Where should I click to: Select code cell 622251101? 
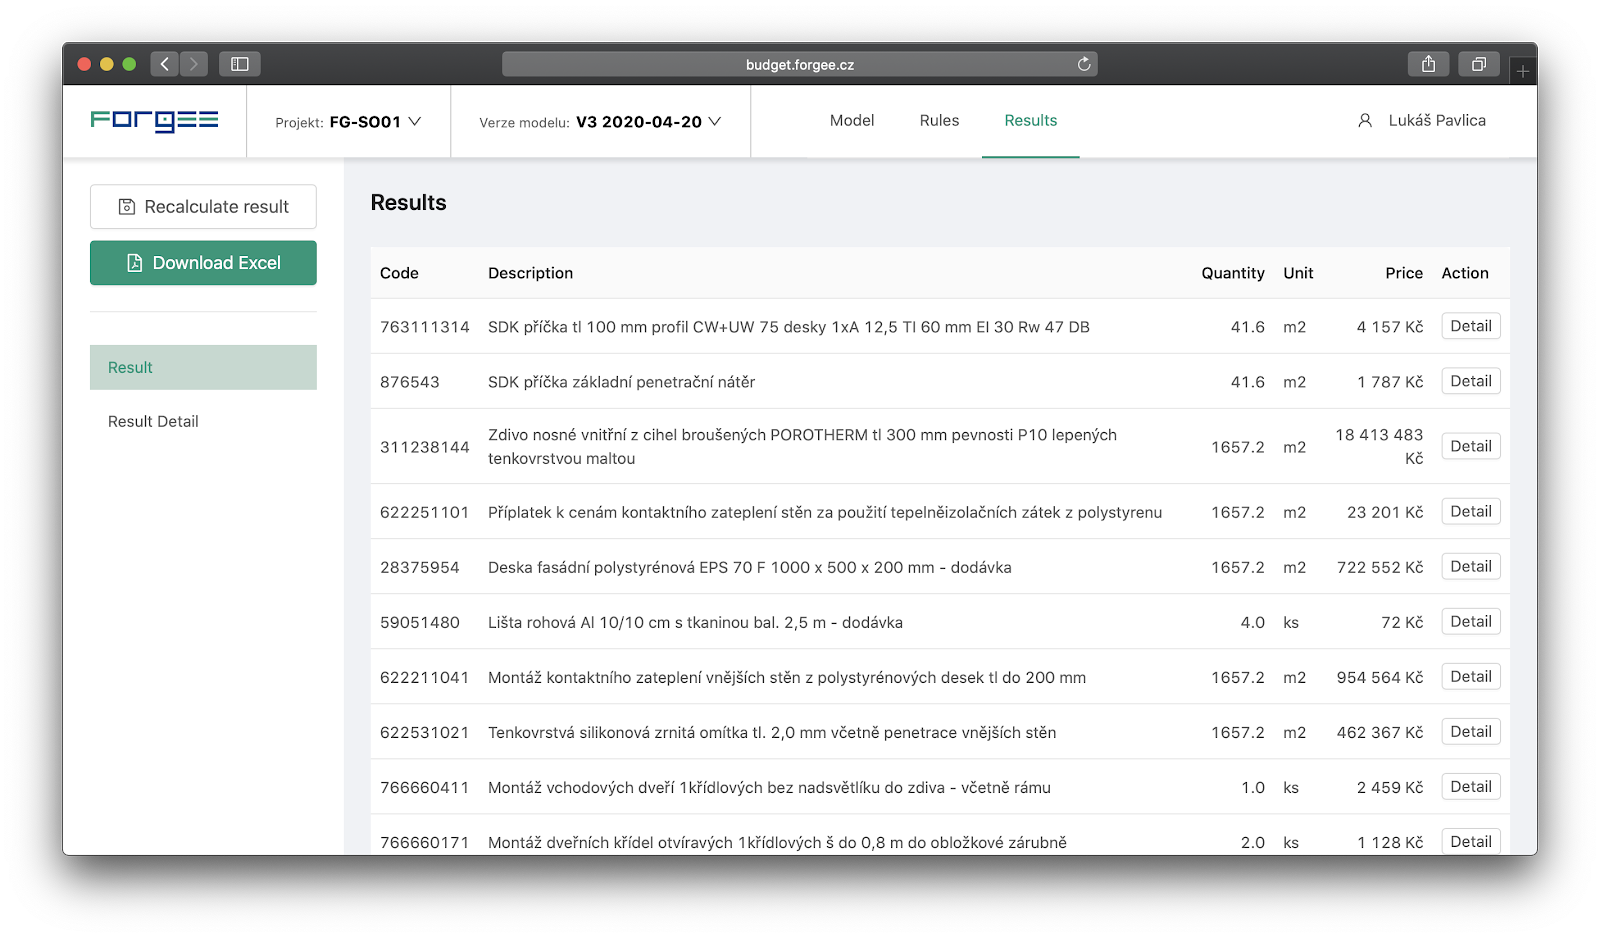point(425,512)
